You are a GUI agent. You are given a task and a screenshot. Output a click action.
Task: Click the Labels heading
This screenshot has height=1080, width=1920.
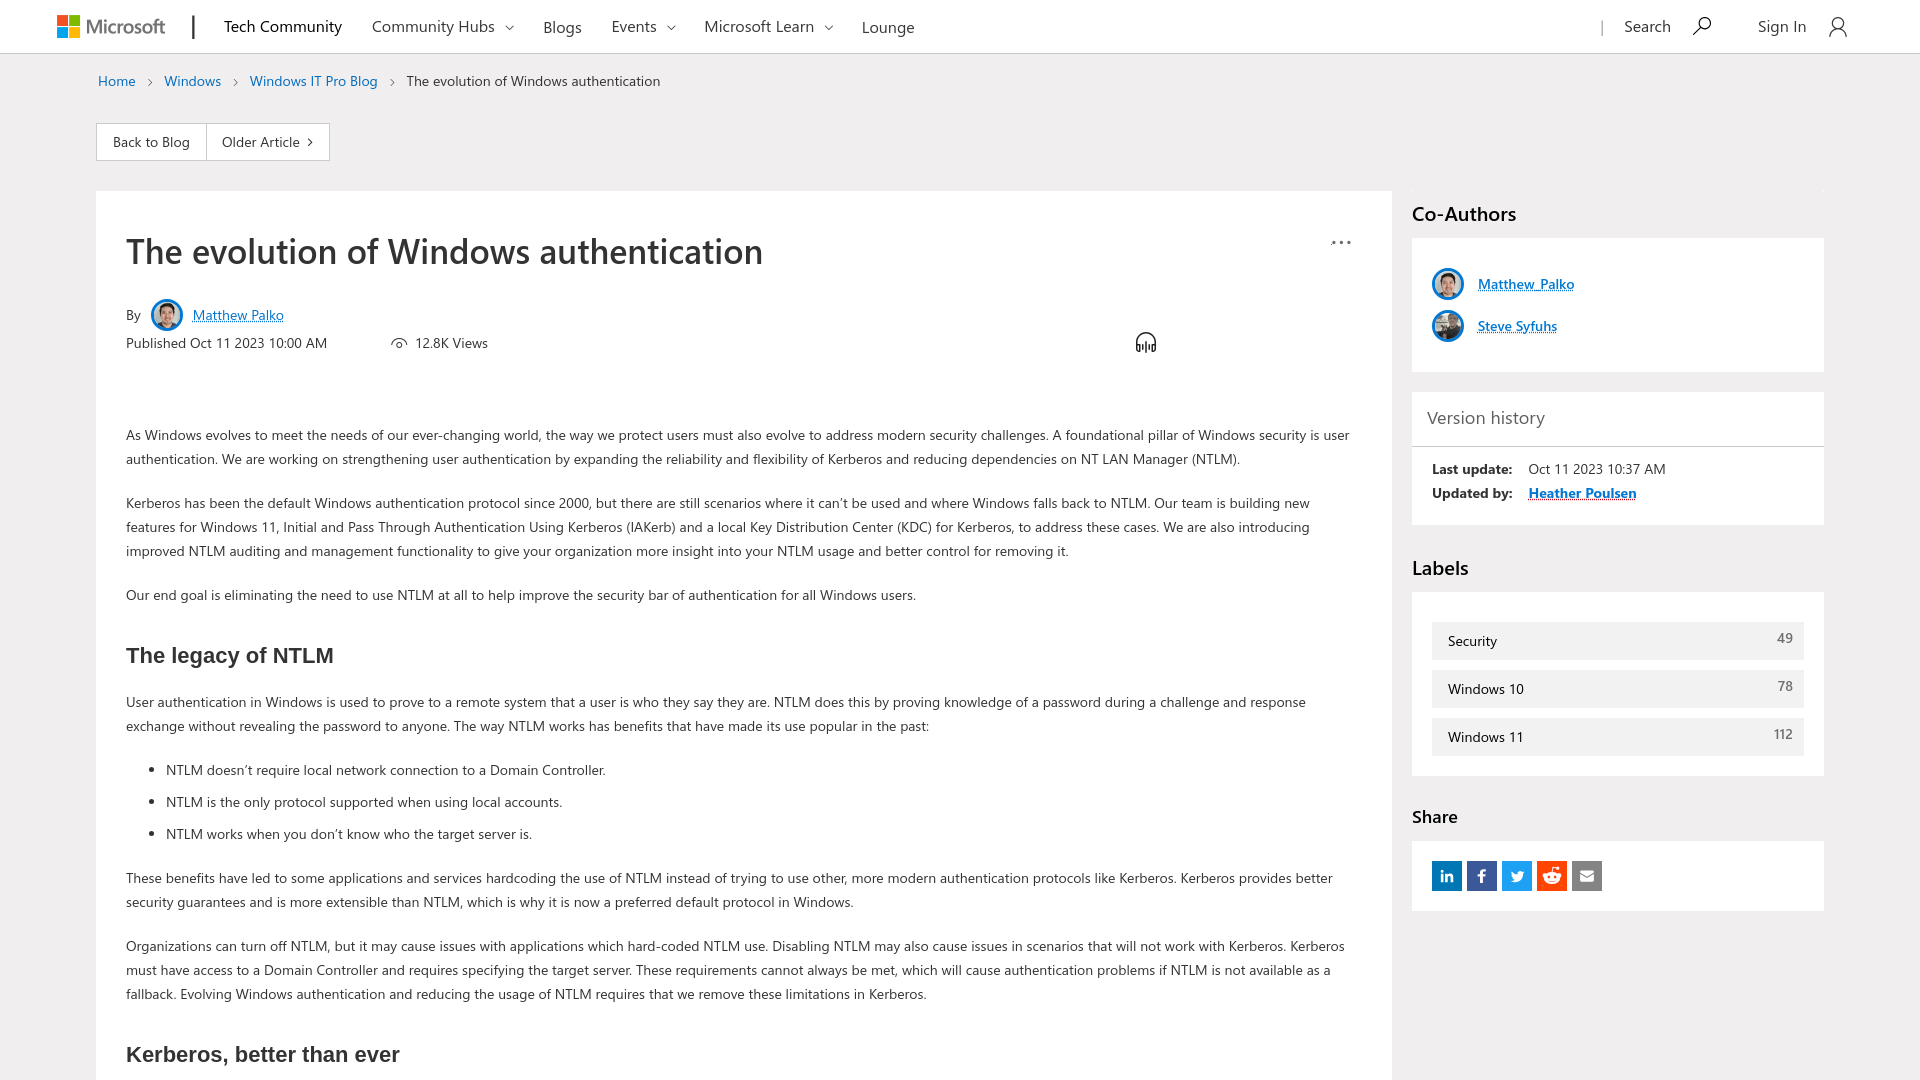tap(1440, 568)
